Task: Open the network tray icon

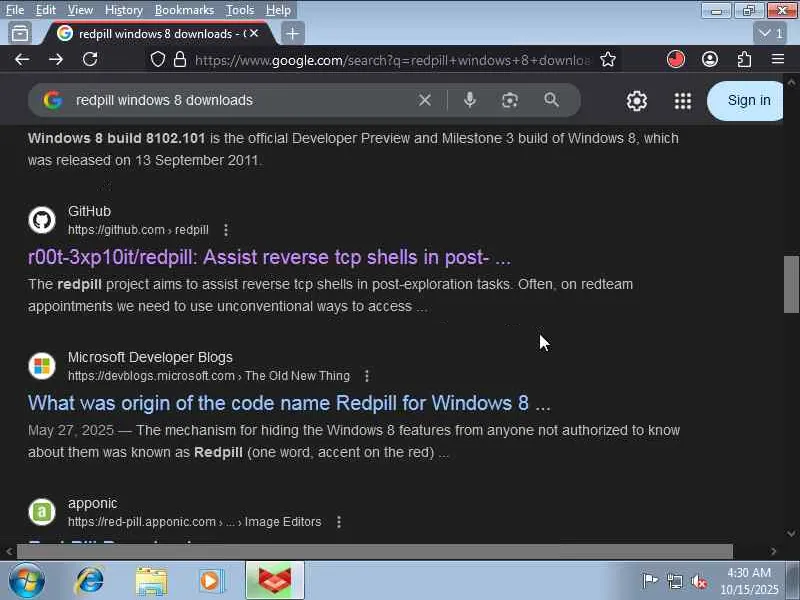Action: [674, 581]
